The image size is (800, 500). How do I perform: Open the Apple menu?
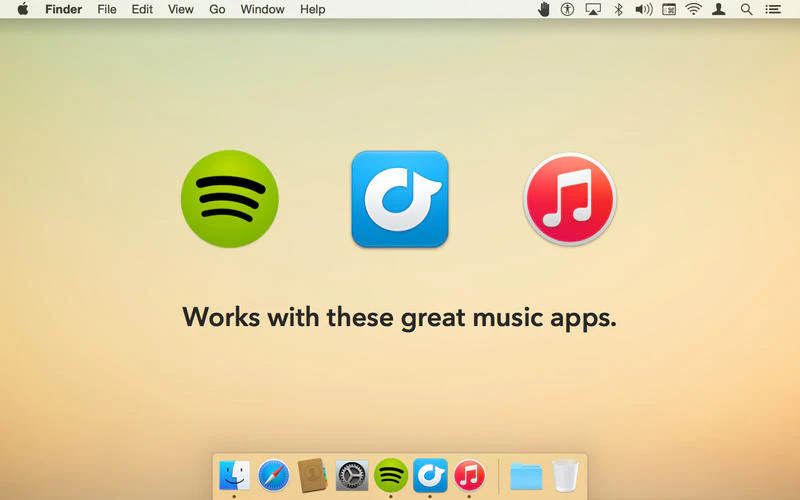[23, 9]
